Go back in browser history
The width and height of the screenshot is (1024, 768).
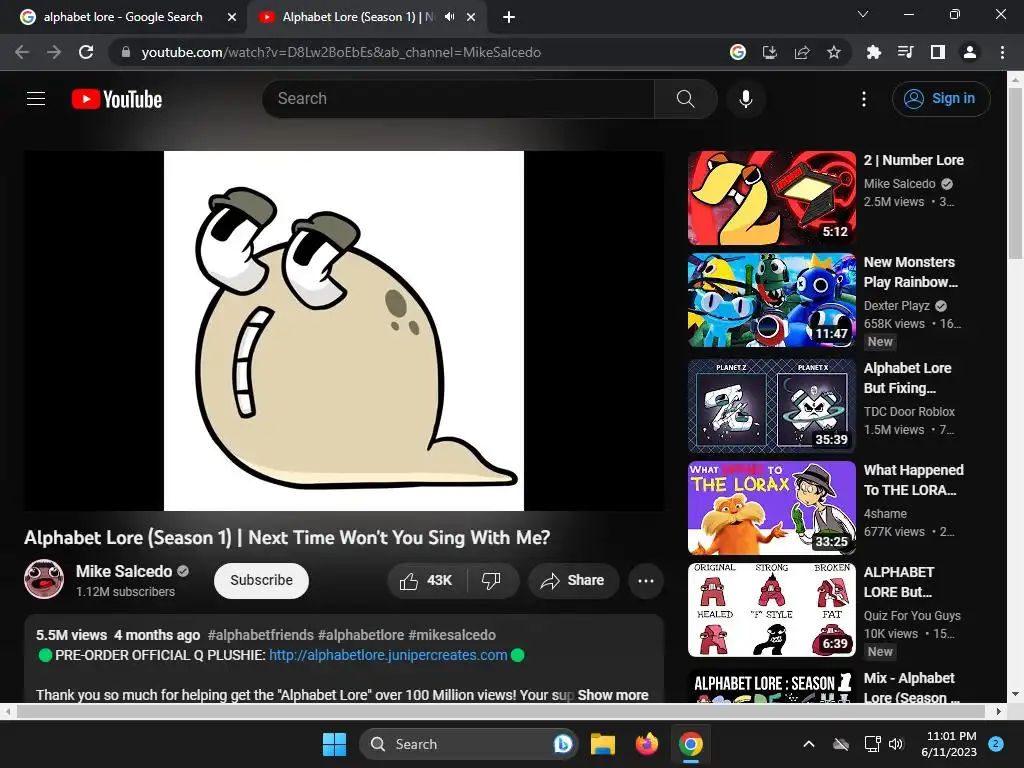22,52
